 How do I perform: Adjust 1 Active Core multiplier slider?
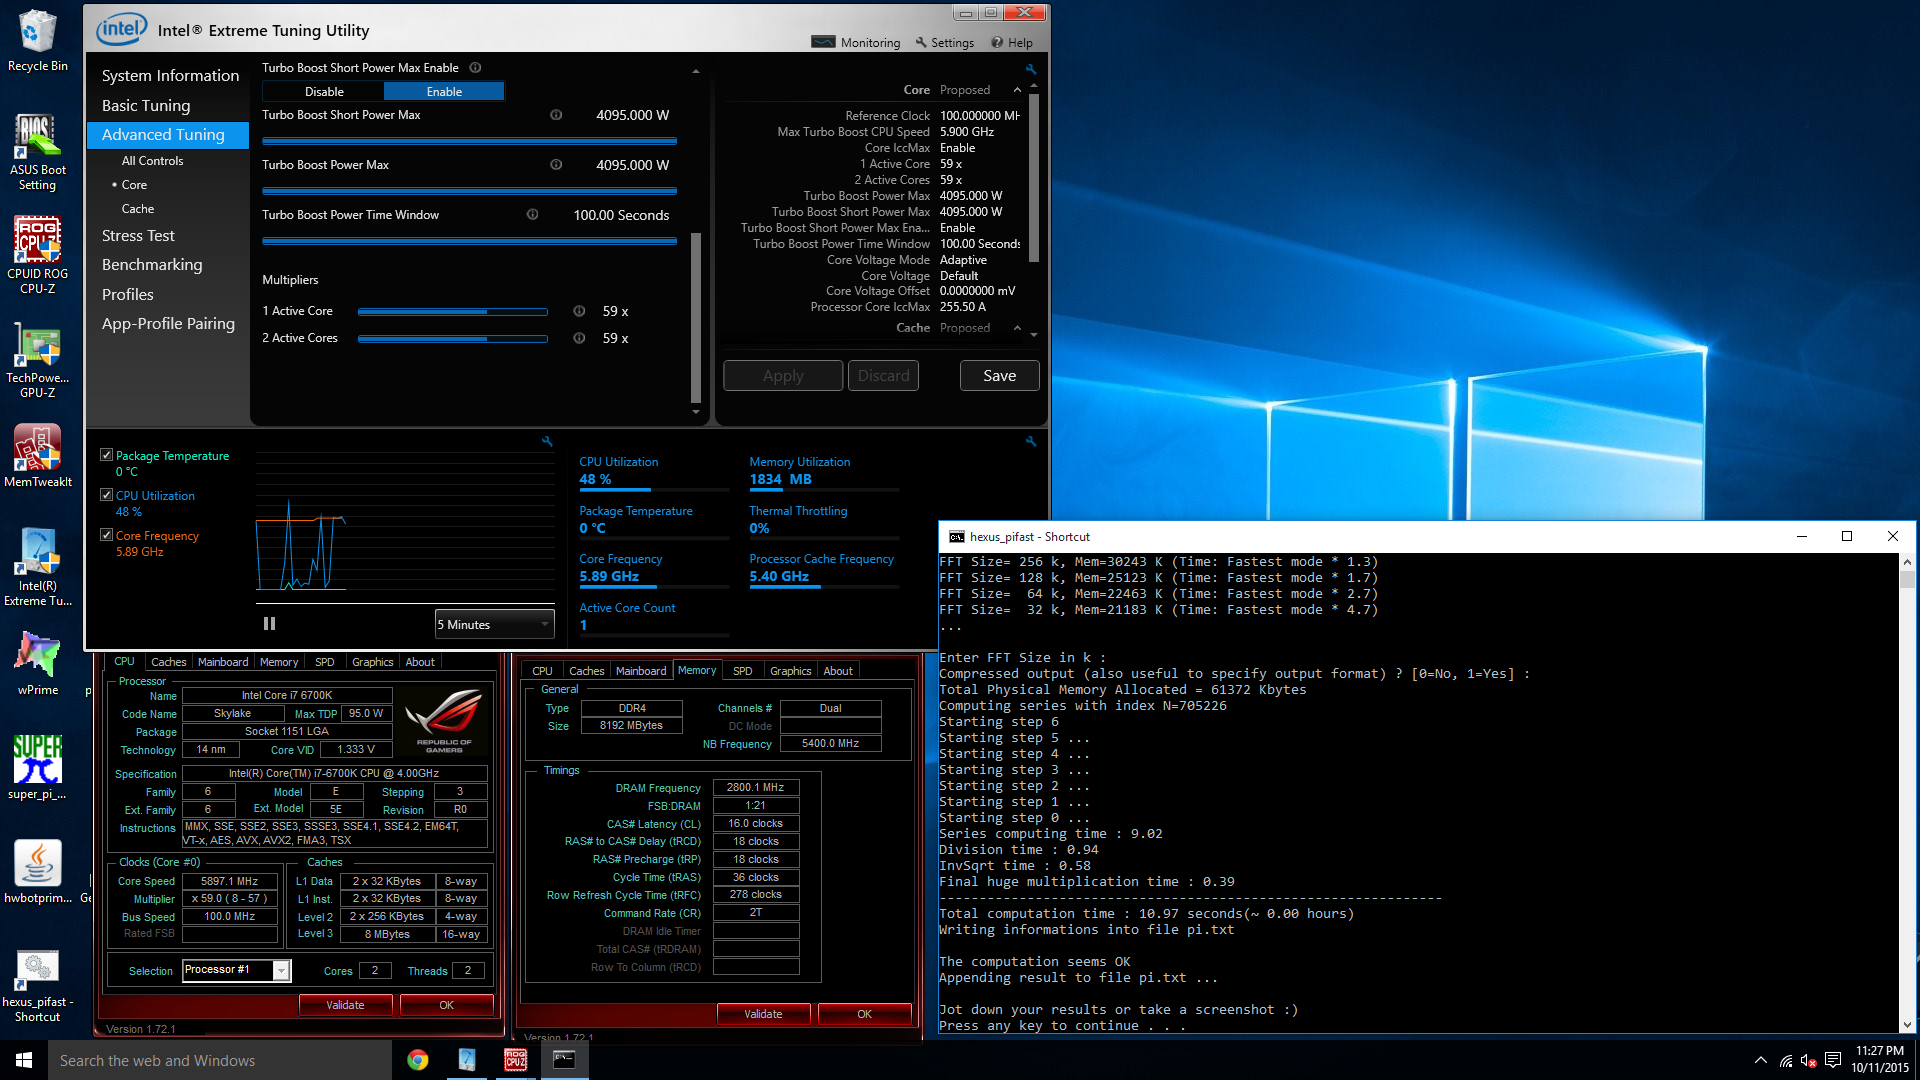[452, 312]
